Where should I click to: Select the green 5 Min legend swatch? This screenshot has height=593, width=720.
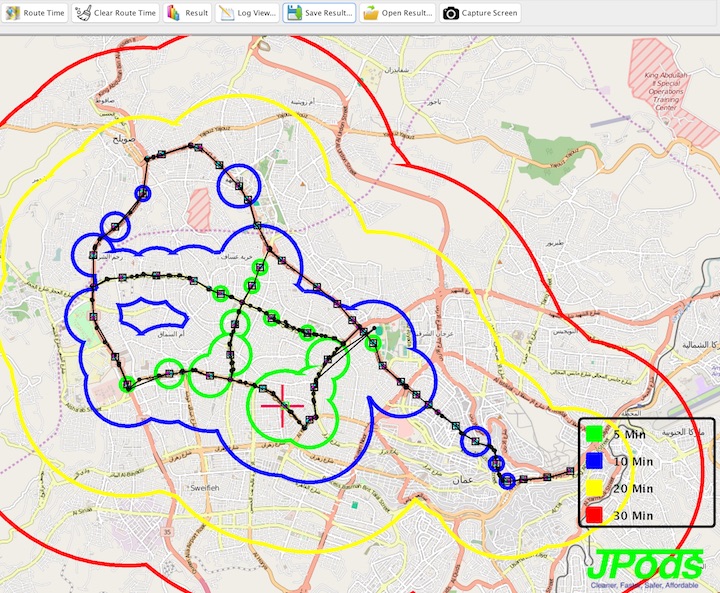(594, 434)
